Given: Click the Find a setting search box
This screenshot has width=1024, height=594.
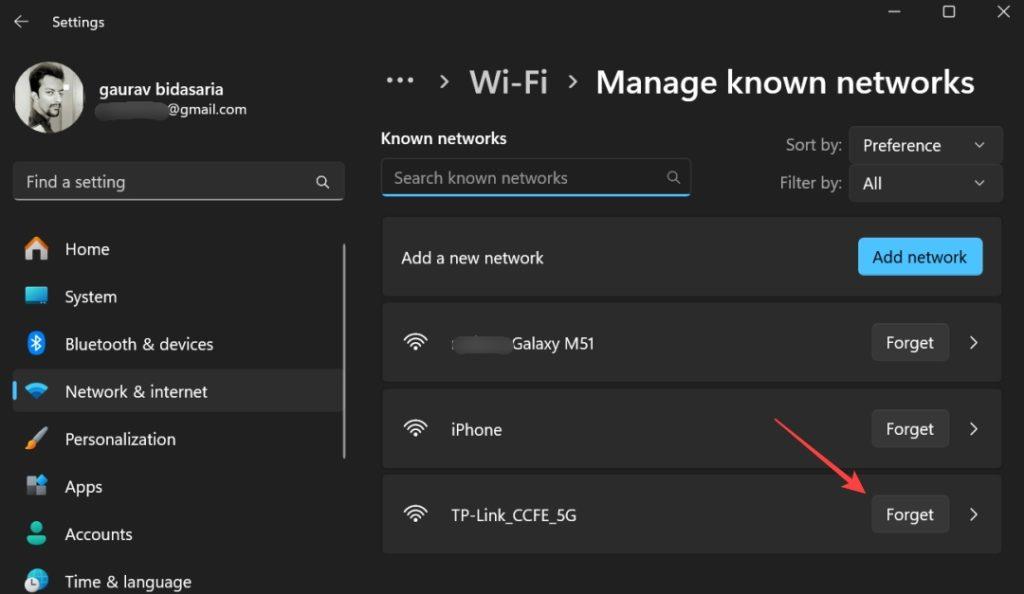Looking at the screenshot, I should point(178,181).
